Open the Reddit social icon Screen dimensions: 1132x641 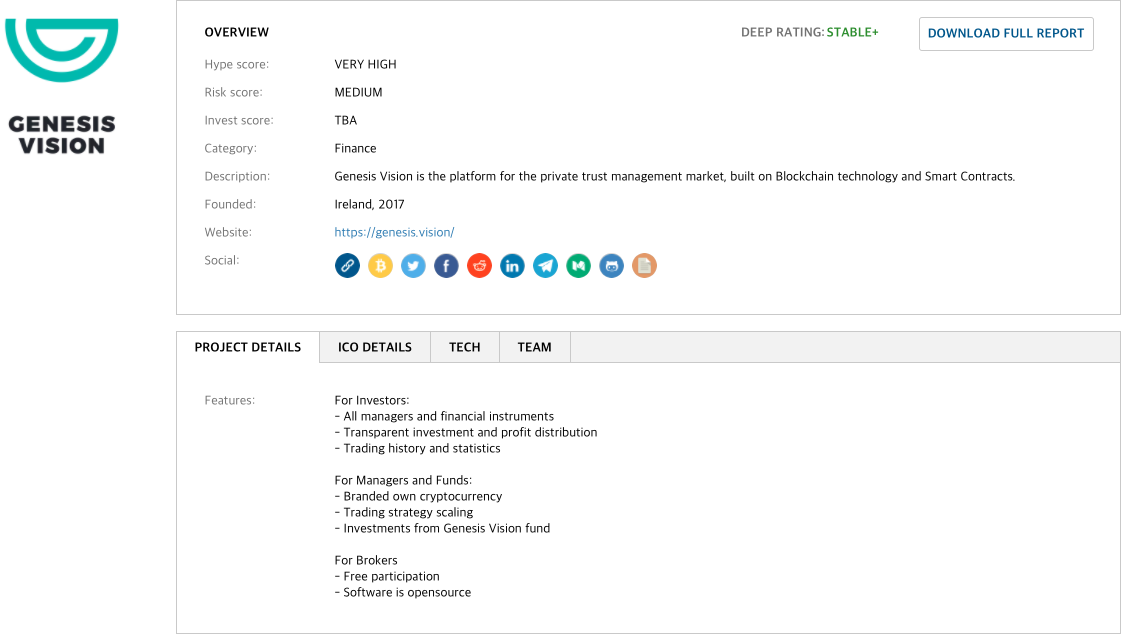point(479,266)
